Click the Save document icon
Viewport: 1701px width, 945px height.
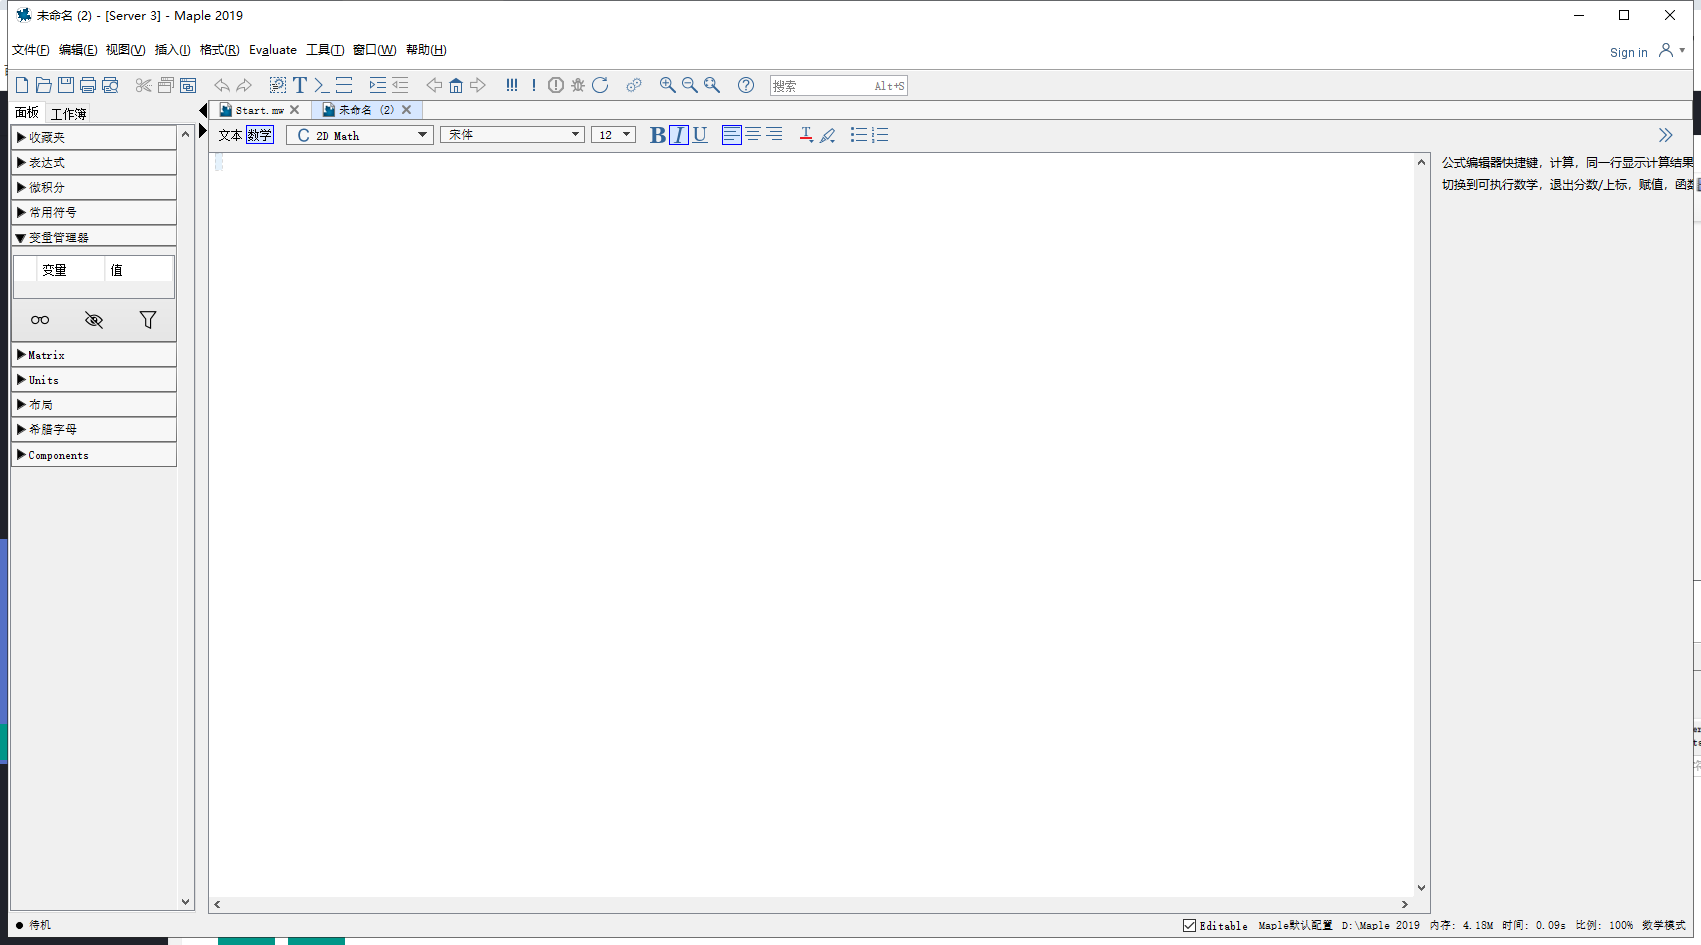(x=66, y=85)
